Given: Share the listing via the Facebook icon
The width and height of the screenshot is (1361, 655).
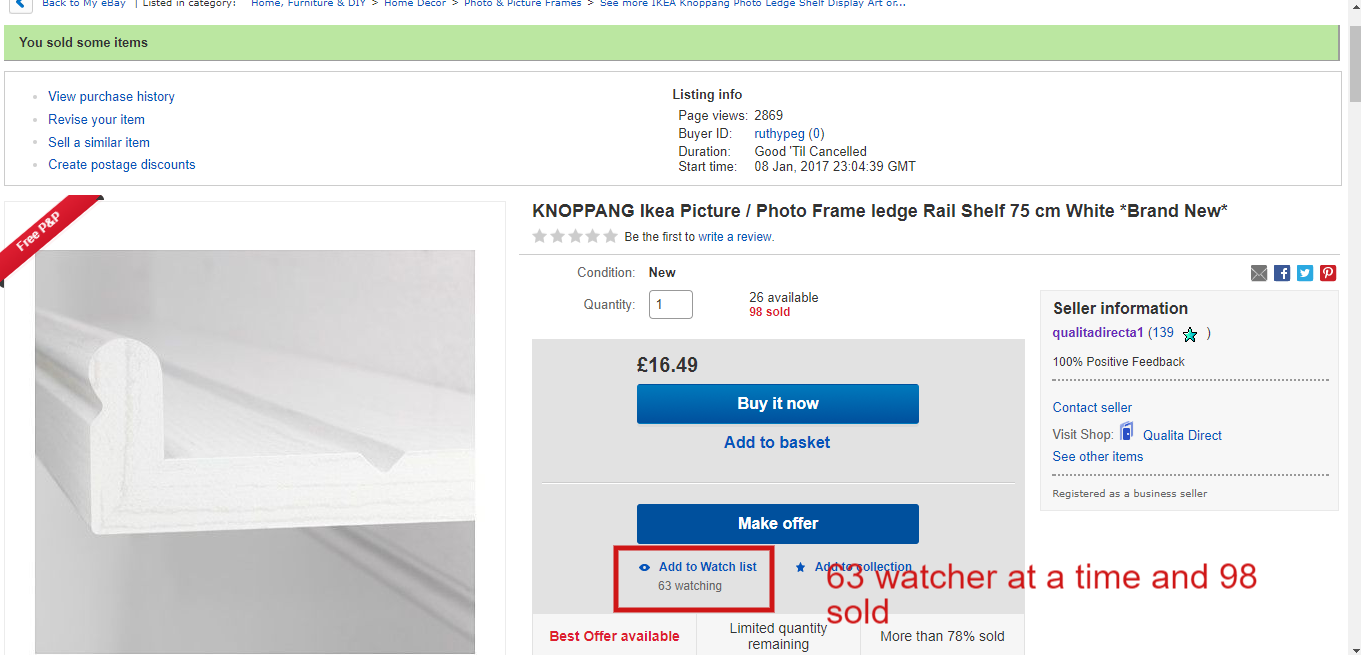Looking at the screenshot, I should point(1281,272).
